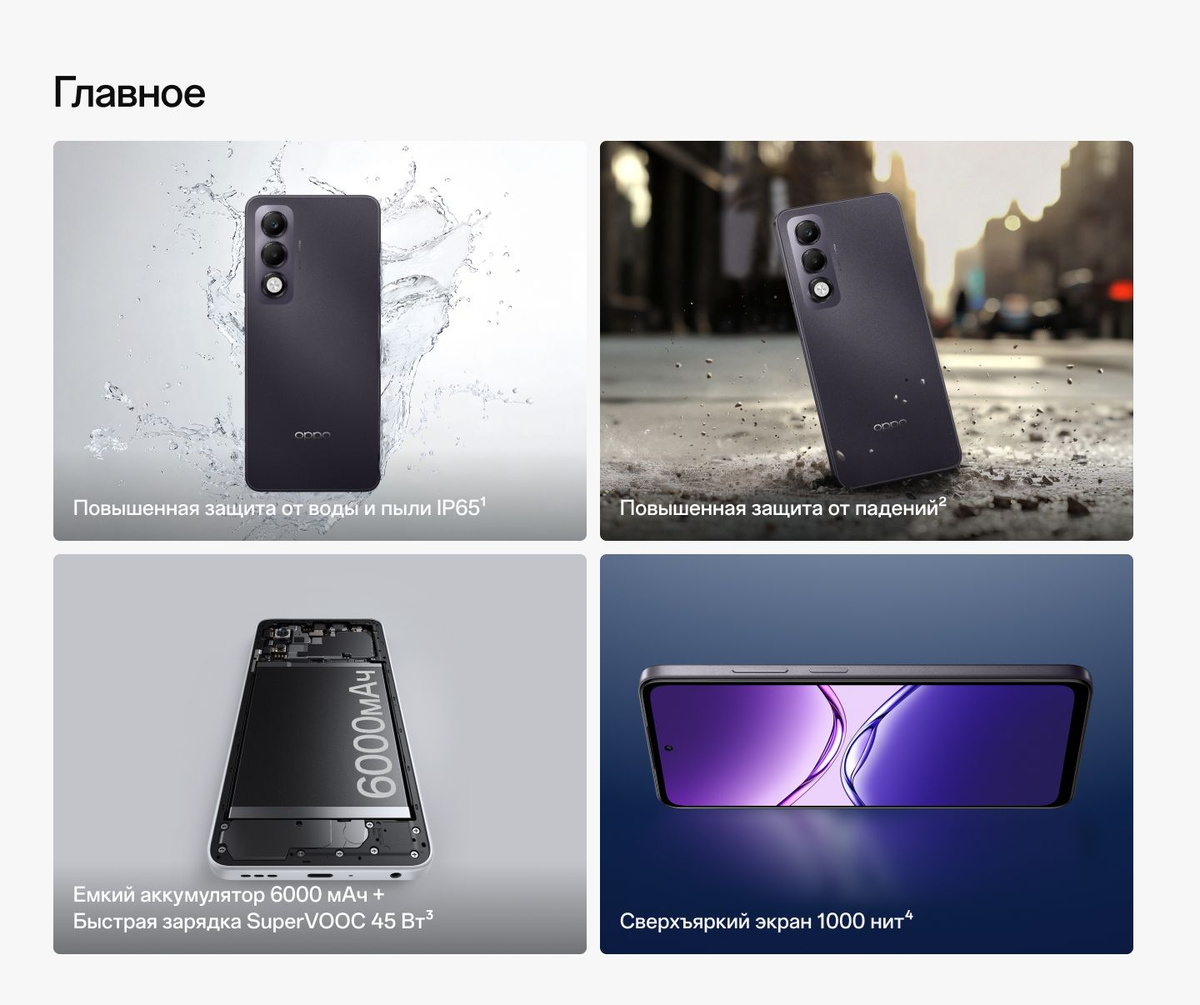
Task: Click the ring flash on the falling phone
Action: pos(820,291)
